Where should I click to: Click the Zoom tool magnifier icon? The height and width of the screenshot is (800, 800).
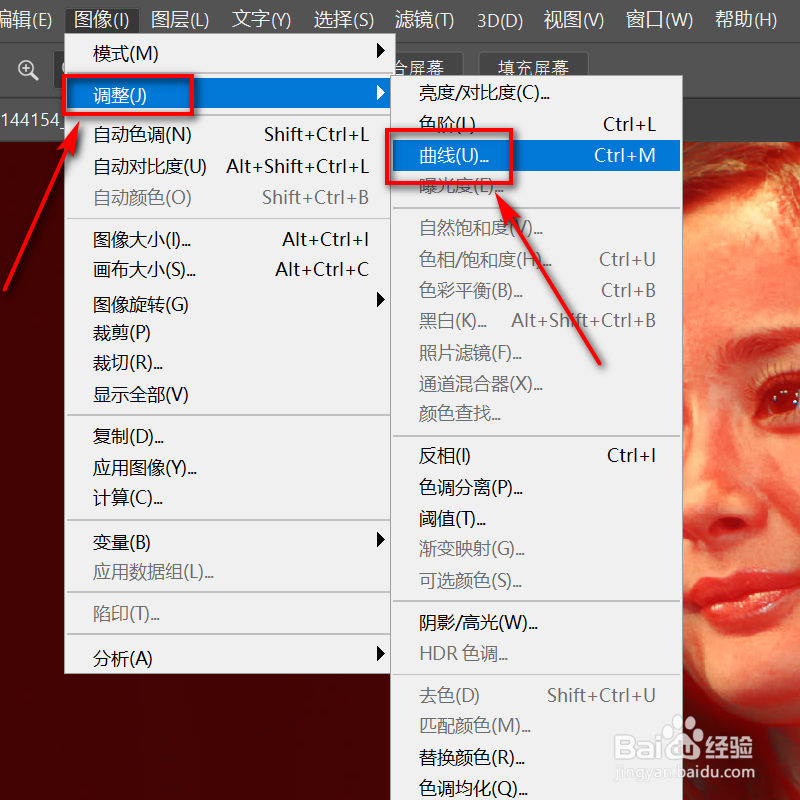click(x=28, y=70)
